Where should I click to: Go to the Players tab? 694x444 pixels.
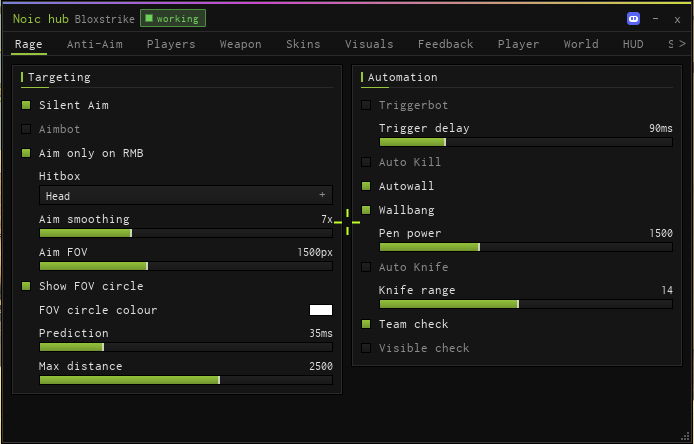coord(171,44)
